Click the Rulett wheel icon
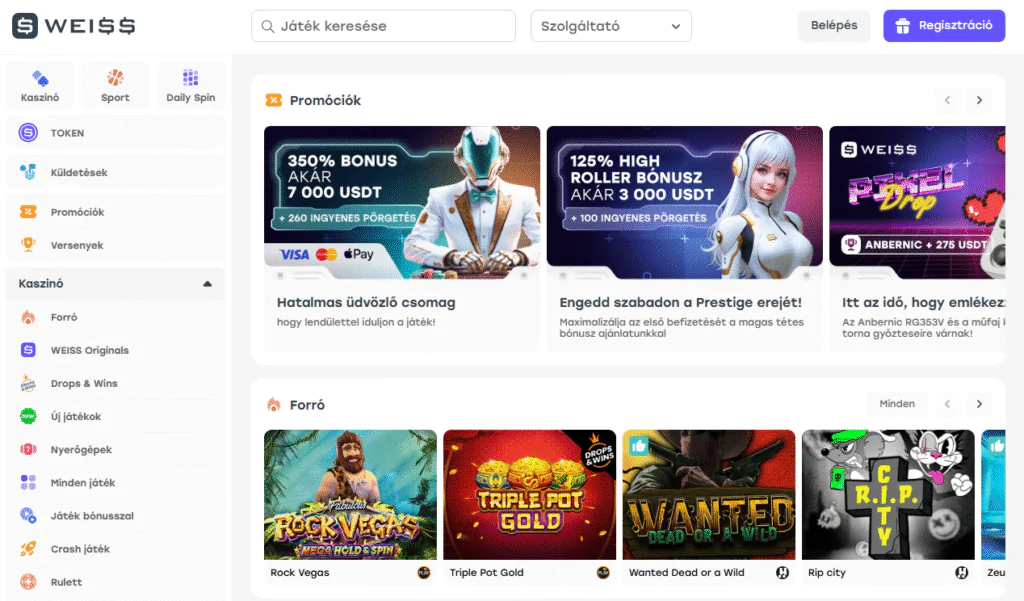The image size is (1024, 601). pyautogui.click(x=28, y=582)
